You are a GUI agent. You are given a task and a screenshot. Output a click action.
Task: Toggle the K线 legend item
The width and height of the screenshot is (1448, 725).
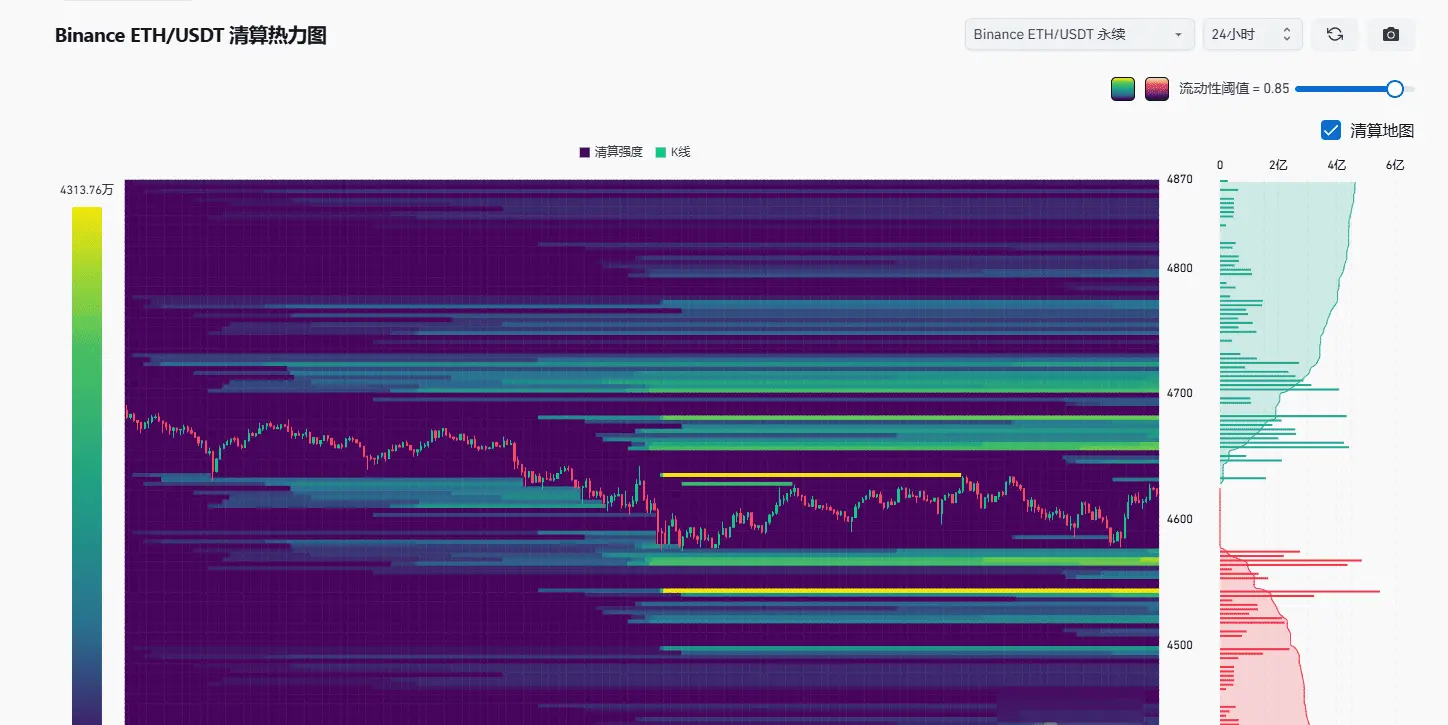pyautogui.click(x=673, y=152)
